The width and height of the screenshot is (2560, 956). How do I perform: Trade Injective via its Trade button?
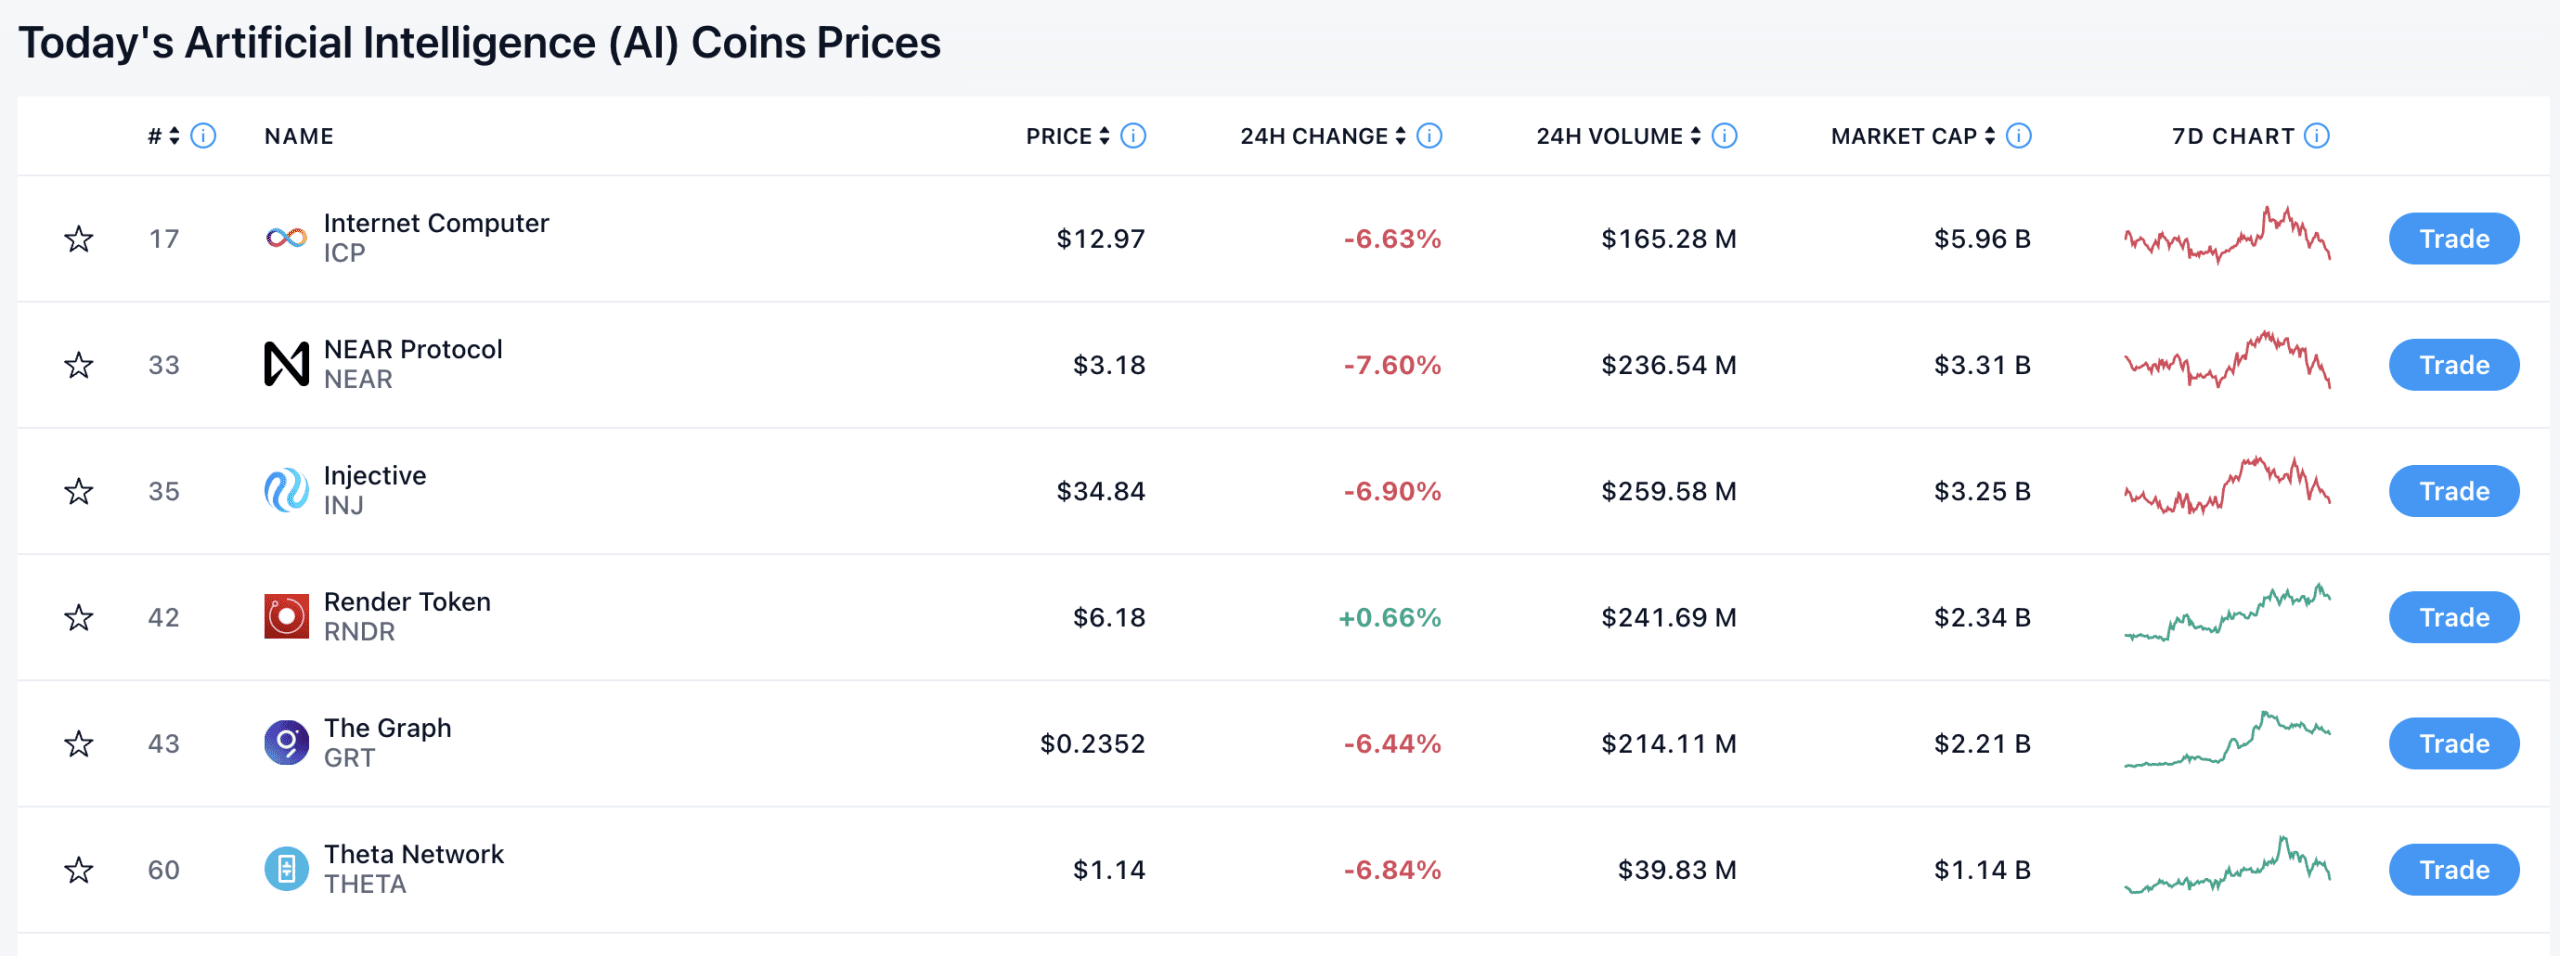[2454, 491]
